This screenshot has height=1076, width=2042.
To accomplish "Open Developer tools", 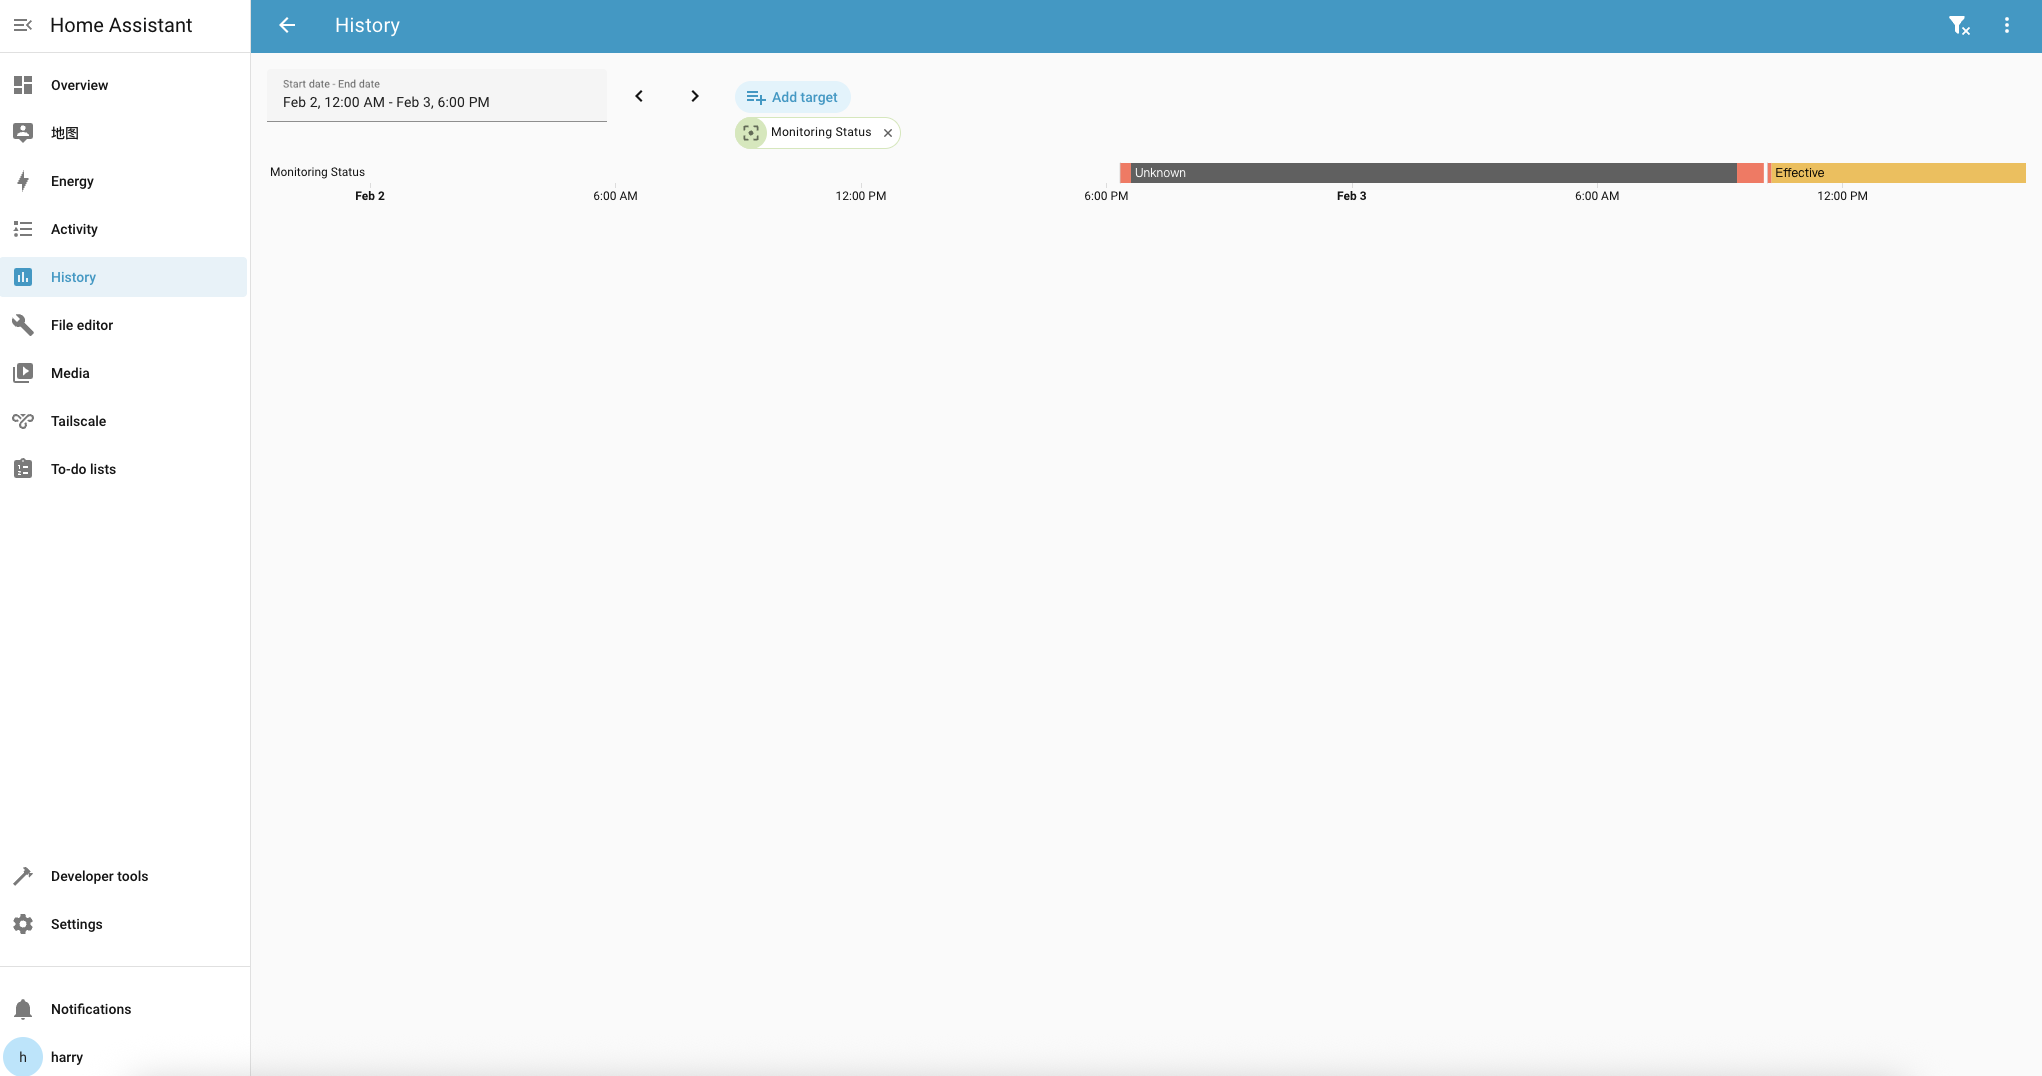I will 99,876.
